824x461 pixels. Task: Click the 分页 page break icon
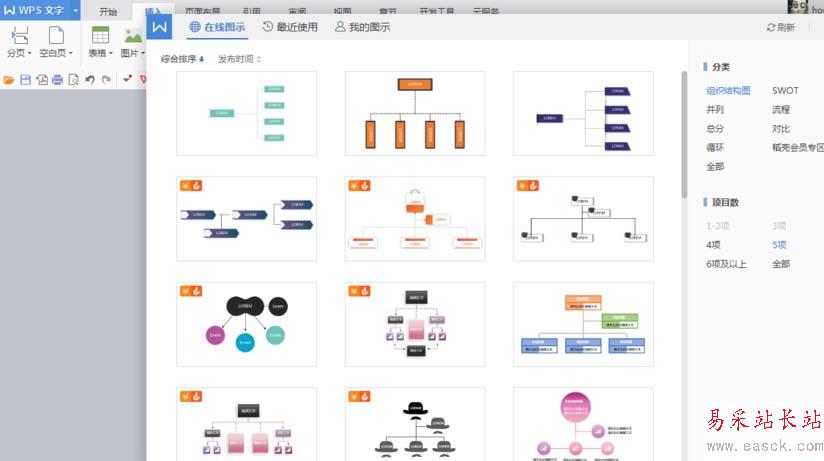(19, 36)
